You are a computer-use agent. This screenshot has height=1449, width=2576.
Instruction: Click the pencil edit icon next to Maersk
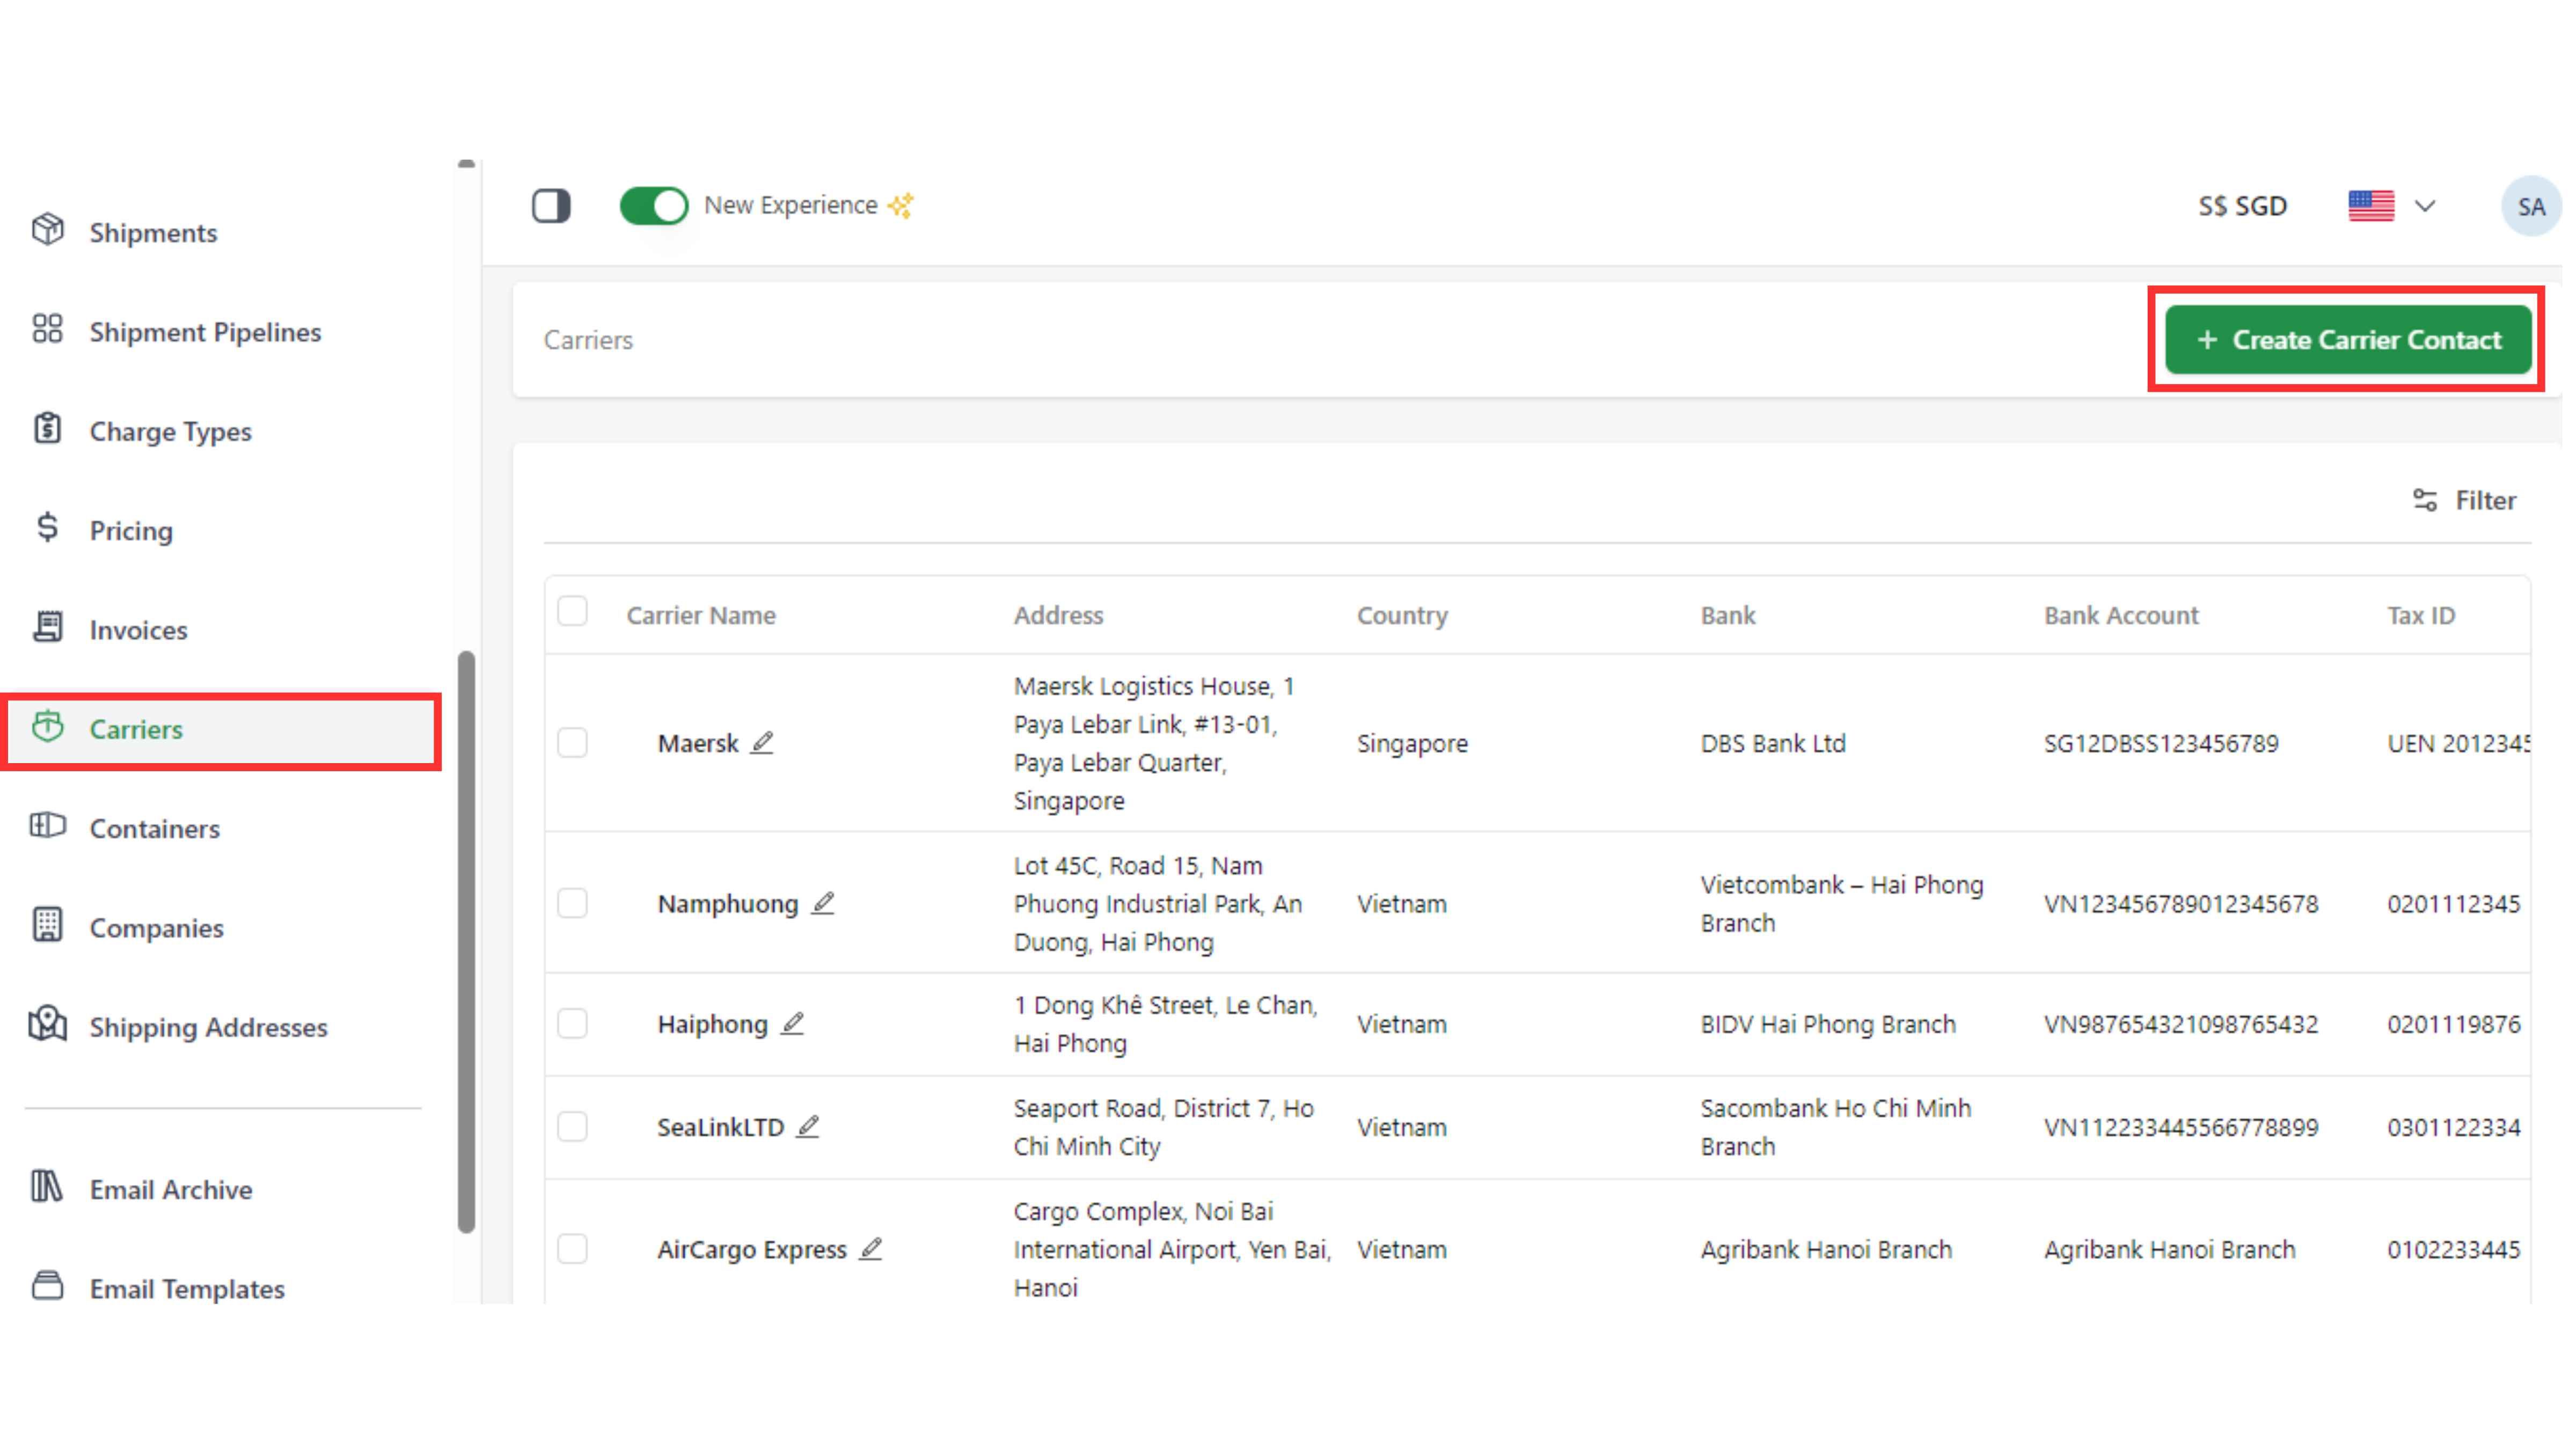(762, 742)
